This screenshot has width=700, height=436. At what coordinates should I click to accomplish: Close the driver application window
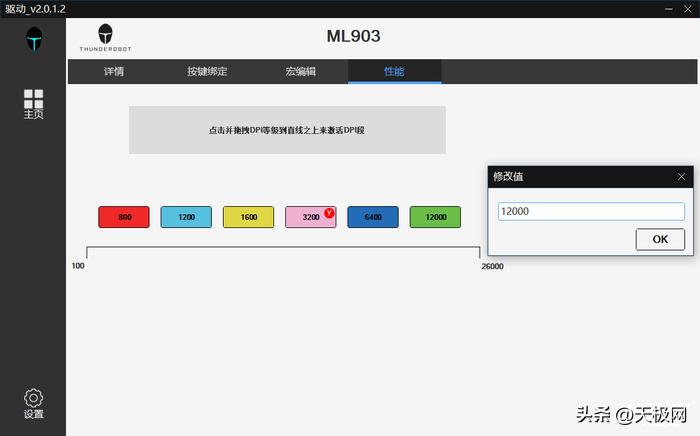point(688,9)
